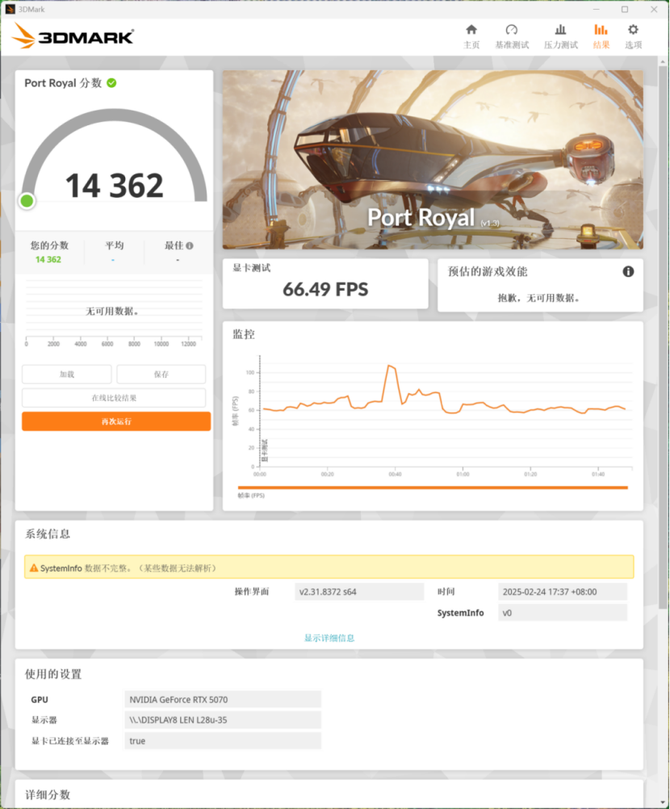This screenshot has height=809, width=670.
Task: Click the green dot on score gauge
Action: (x=27, y=201)
